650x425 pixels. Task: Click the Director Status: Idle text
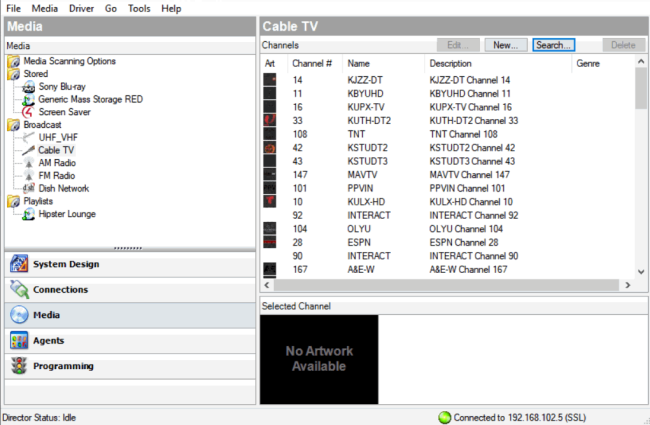tap(39, 418)
